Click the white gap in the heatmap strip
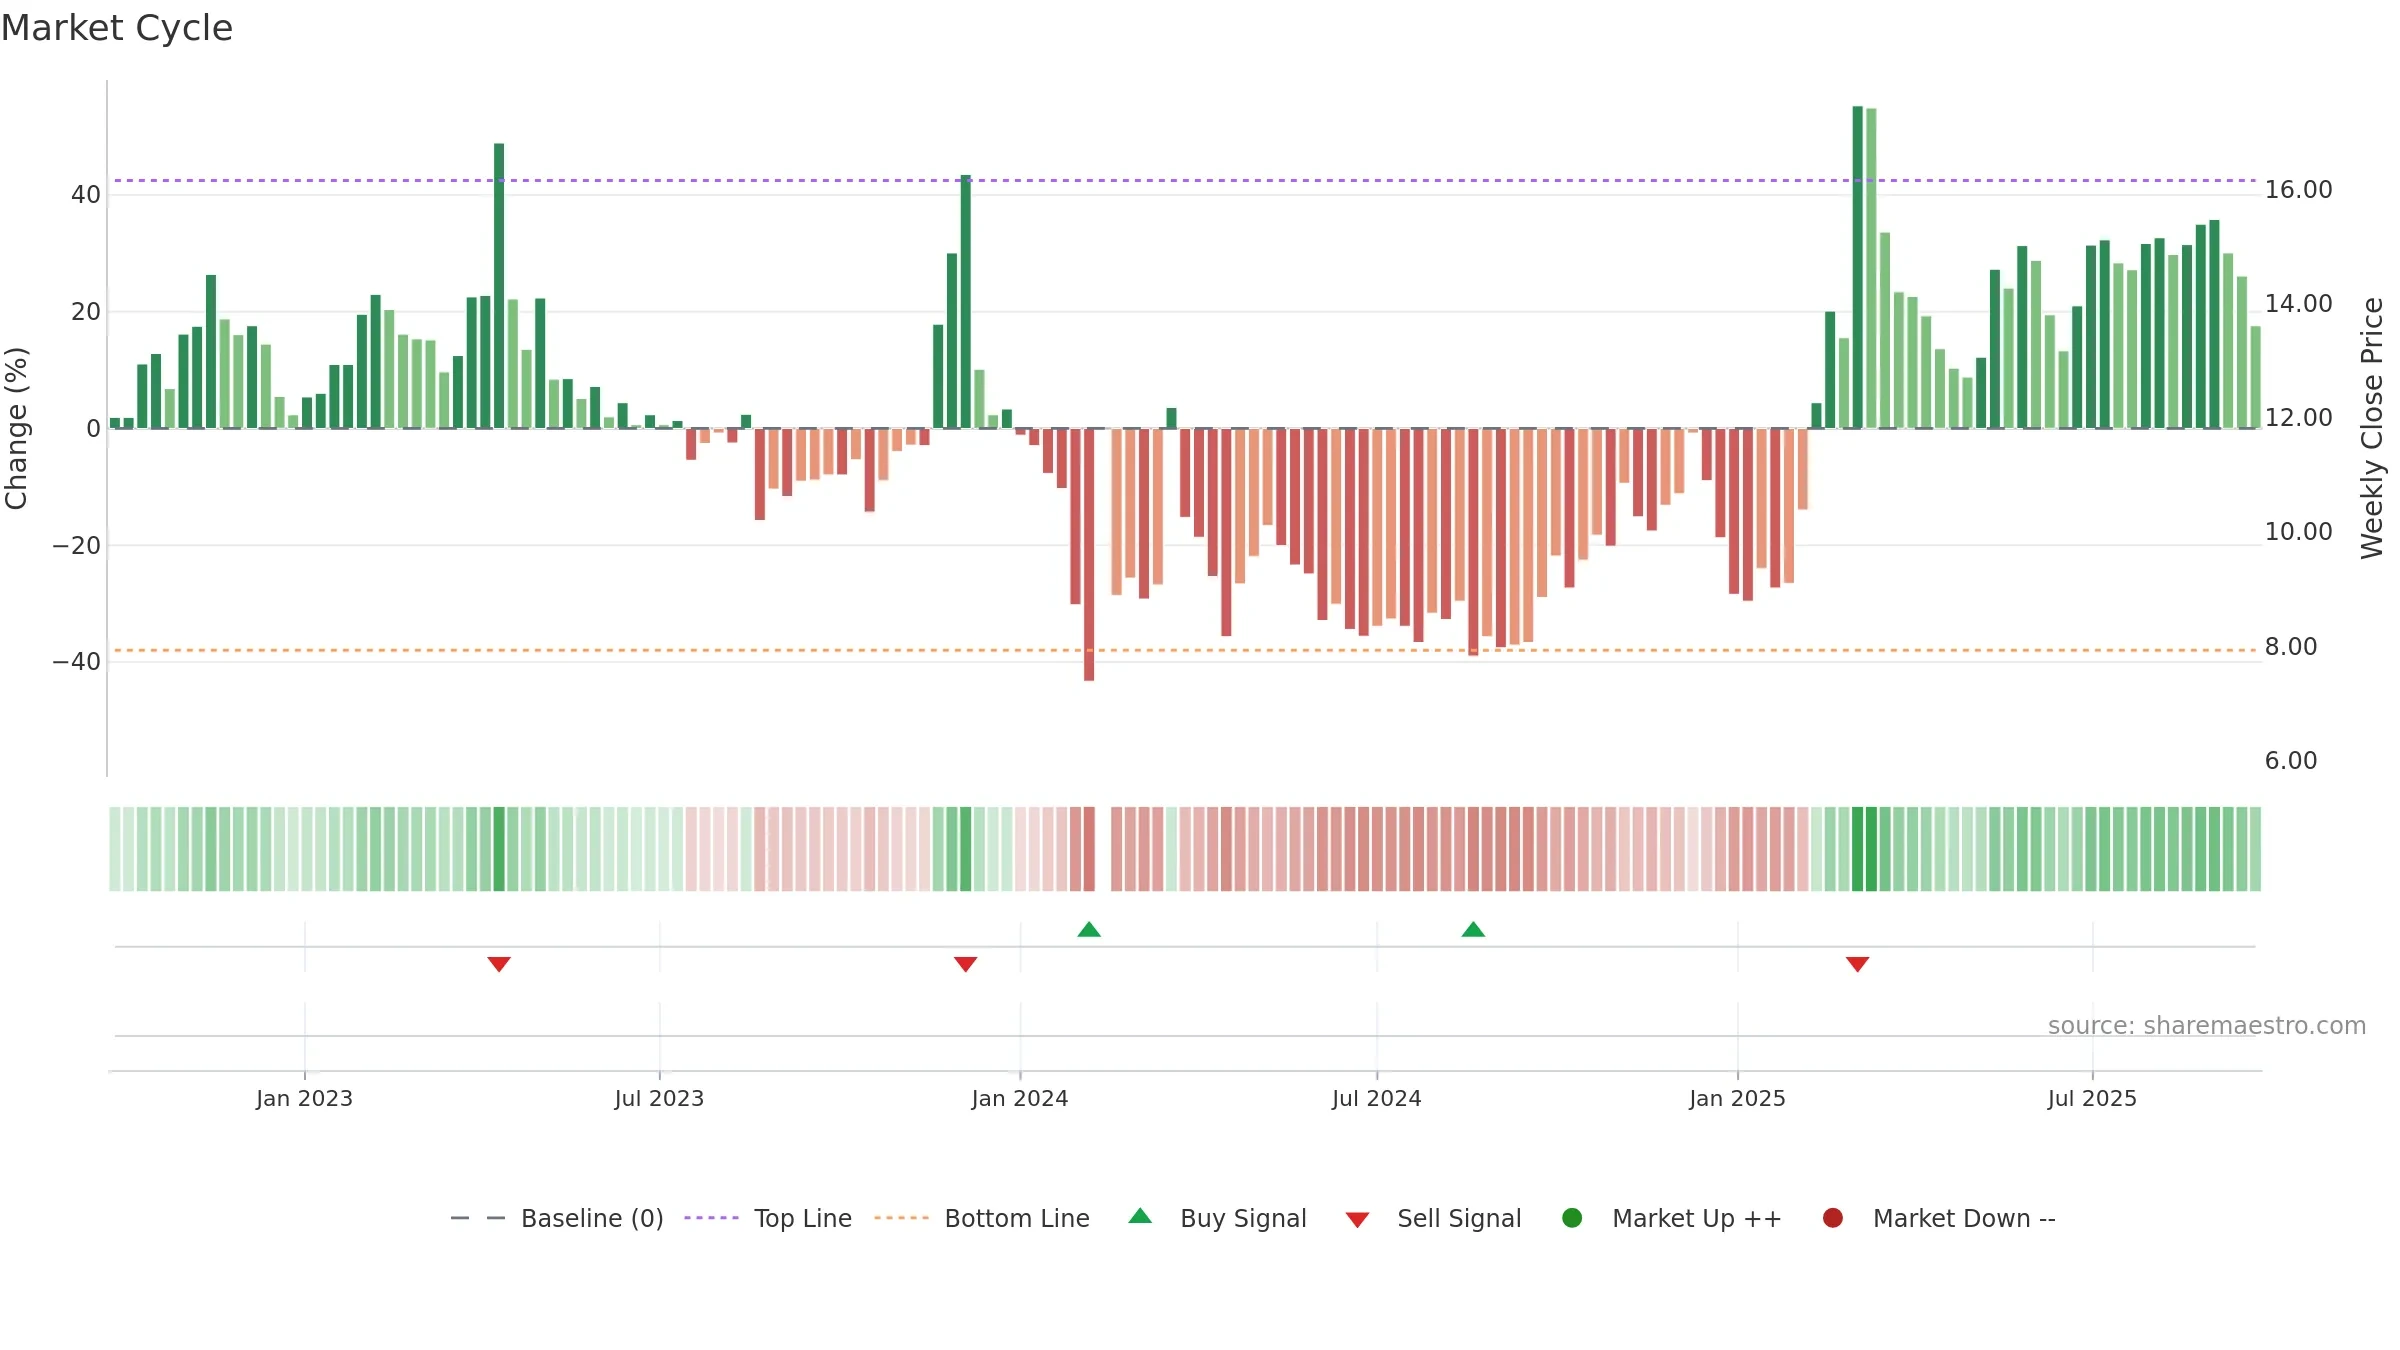This screenshot has height=1350, width=2400. point(1103,849)
